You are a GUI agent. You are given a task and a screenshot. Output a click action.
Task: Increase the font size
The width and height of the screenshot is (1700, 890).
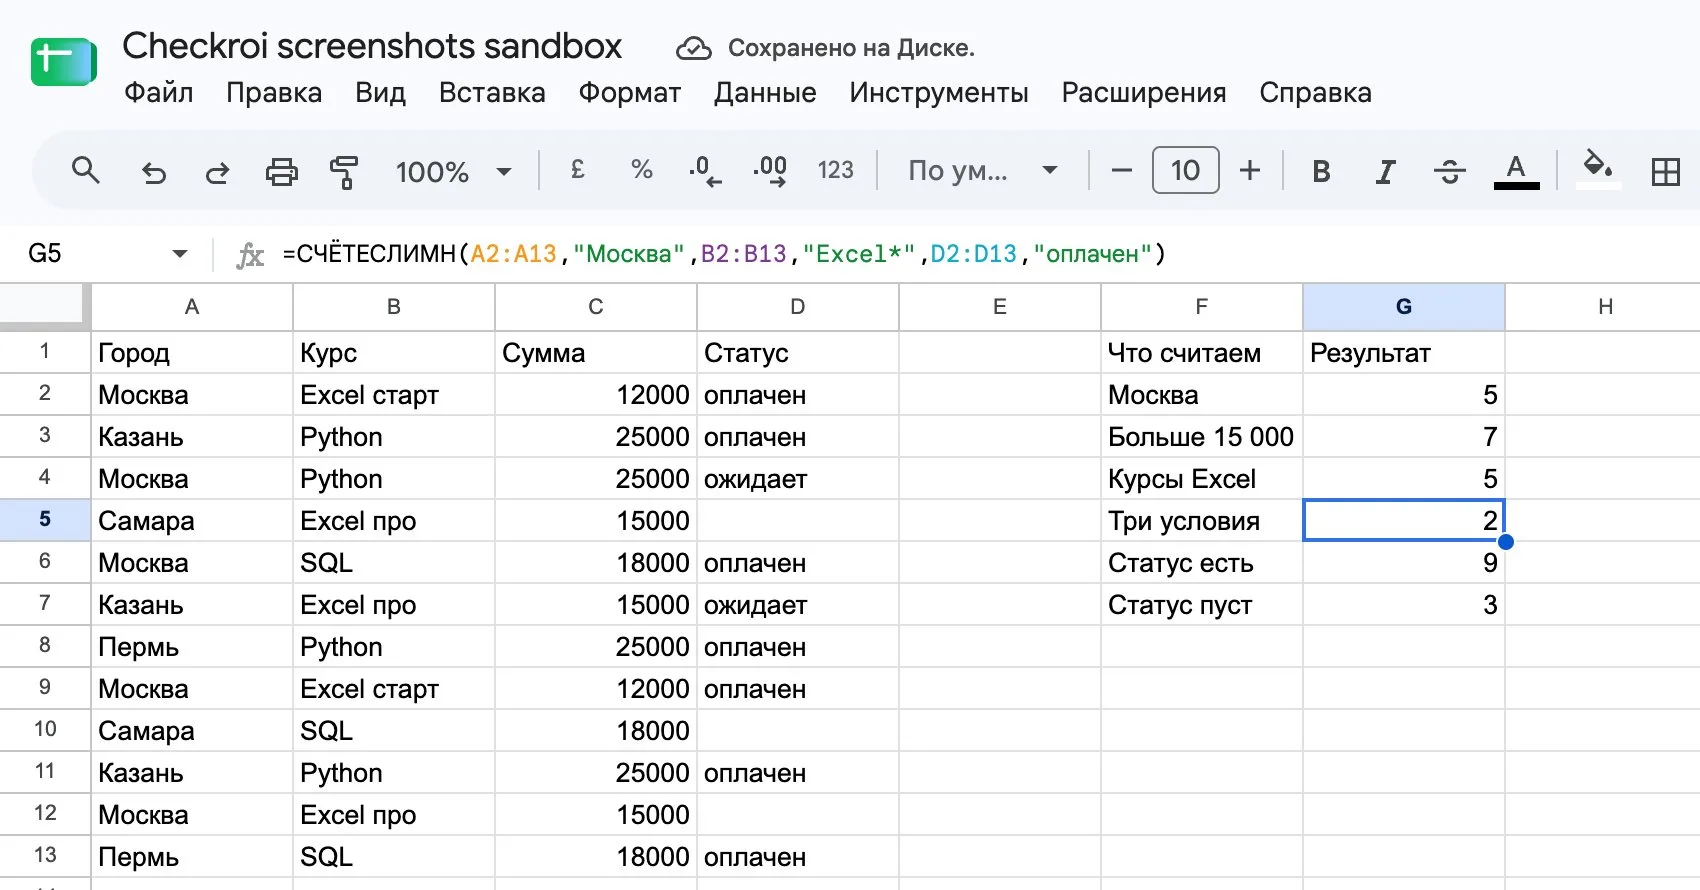tap(1250, 170)
